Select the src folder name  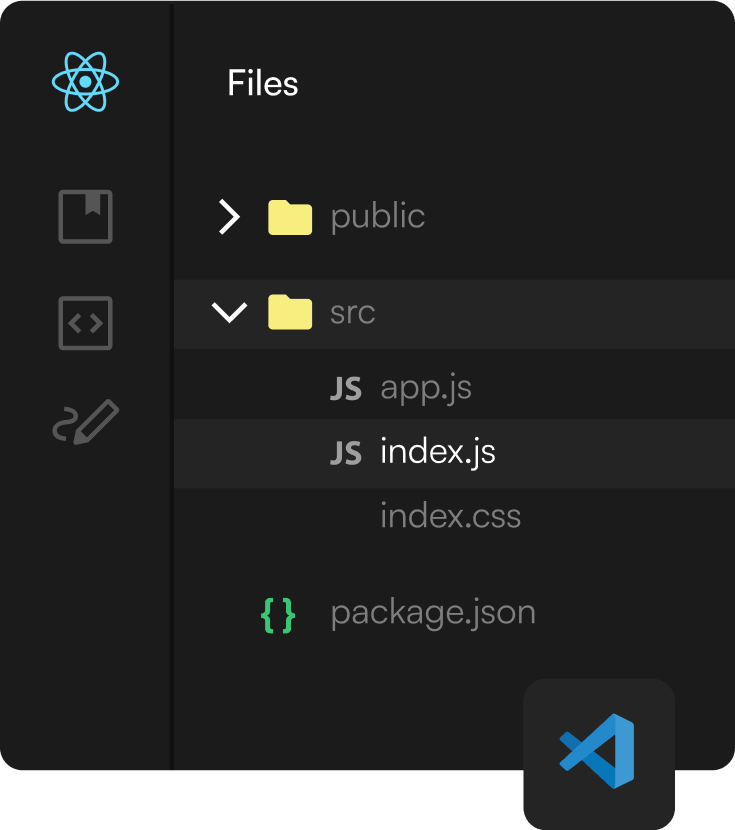click(x=352, y=313)
